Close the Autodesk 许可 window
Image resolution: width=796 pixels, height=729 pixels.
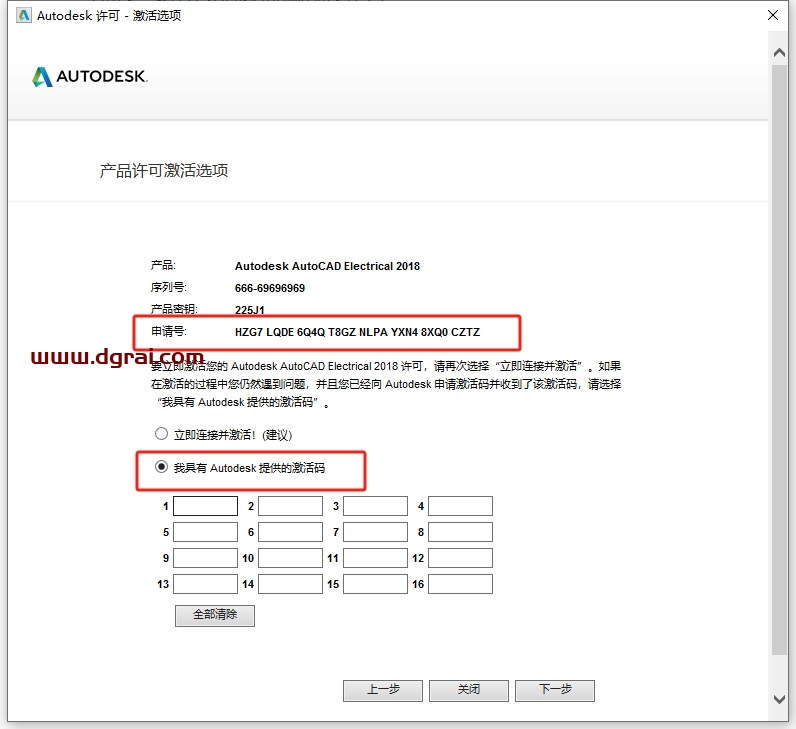click(773, 15)
